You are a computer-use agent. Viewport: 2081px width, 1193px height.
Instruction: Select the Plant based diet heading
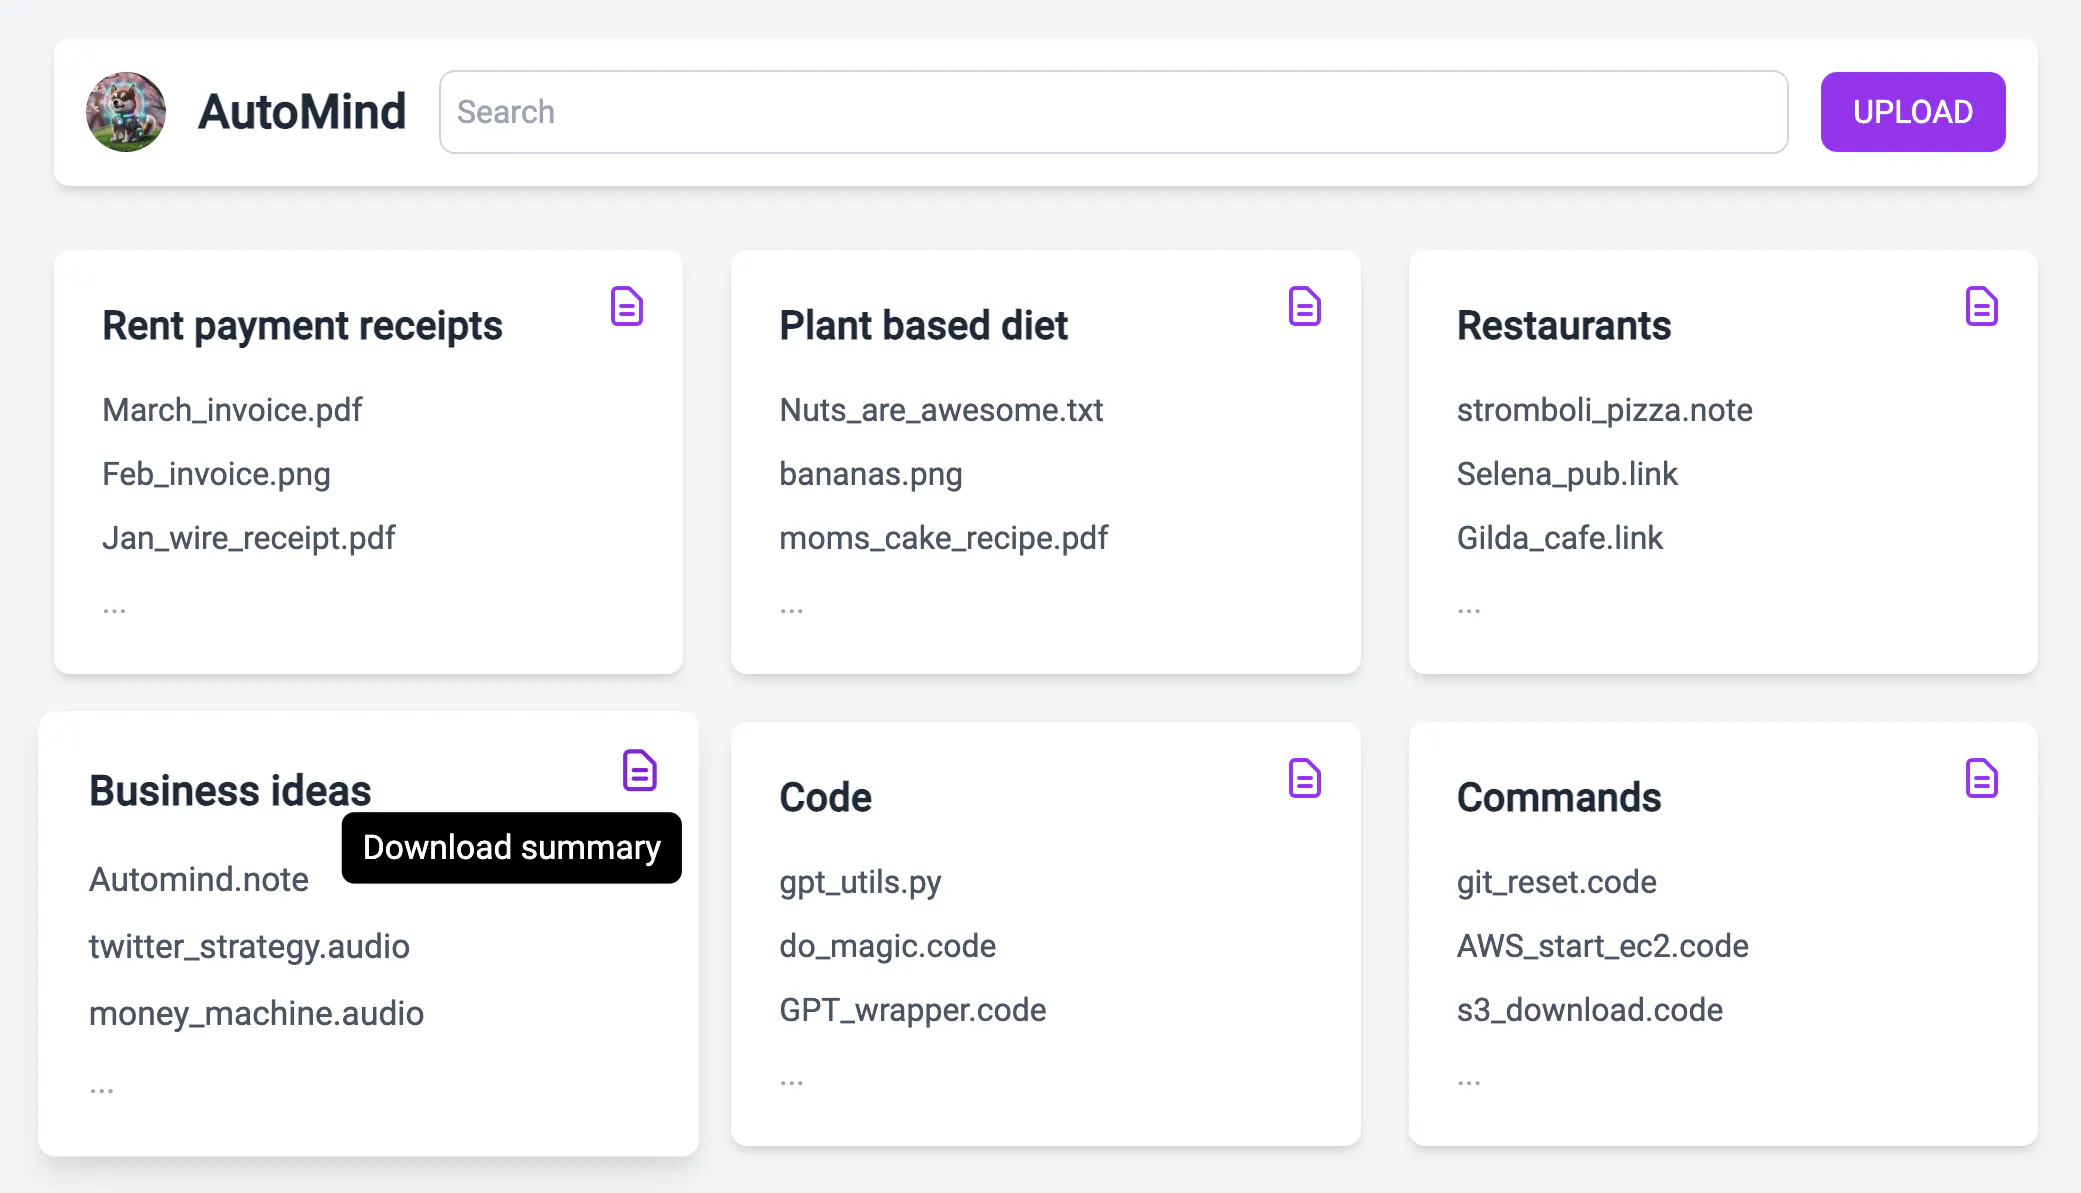click(x=924, y=326)
